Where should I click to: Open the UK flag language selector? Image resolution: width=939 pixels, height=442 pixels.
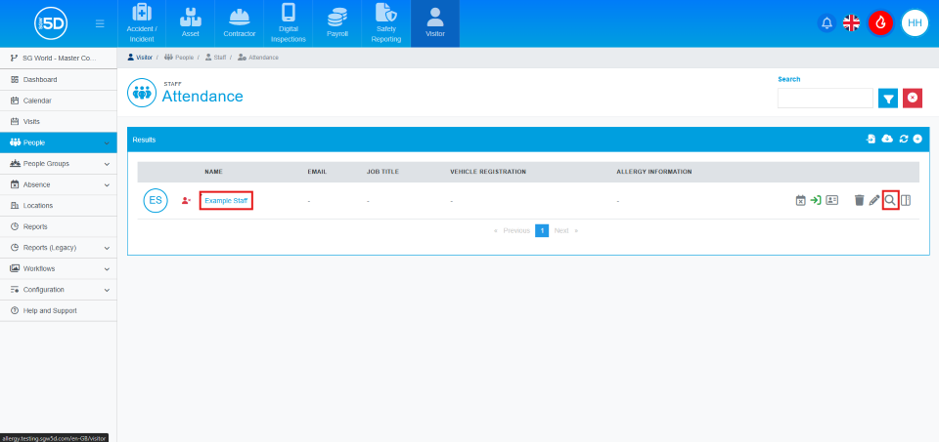click(851, 23)
